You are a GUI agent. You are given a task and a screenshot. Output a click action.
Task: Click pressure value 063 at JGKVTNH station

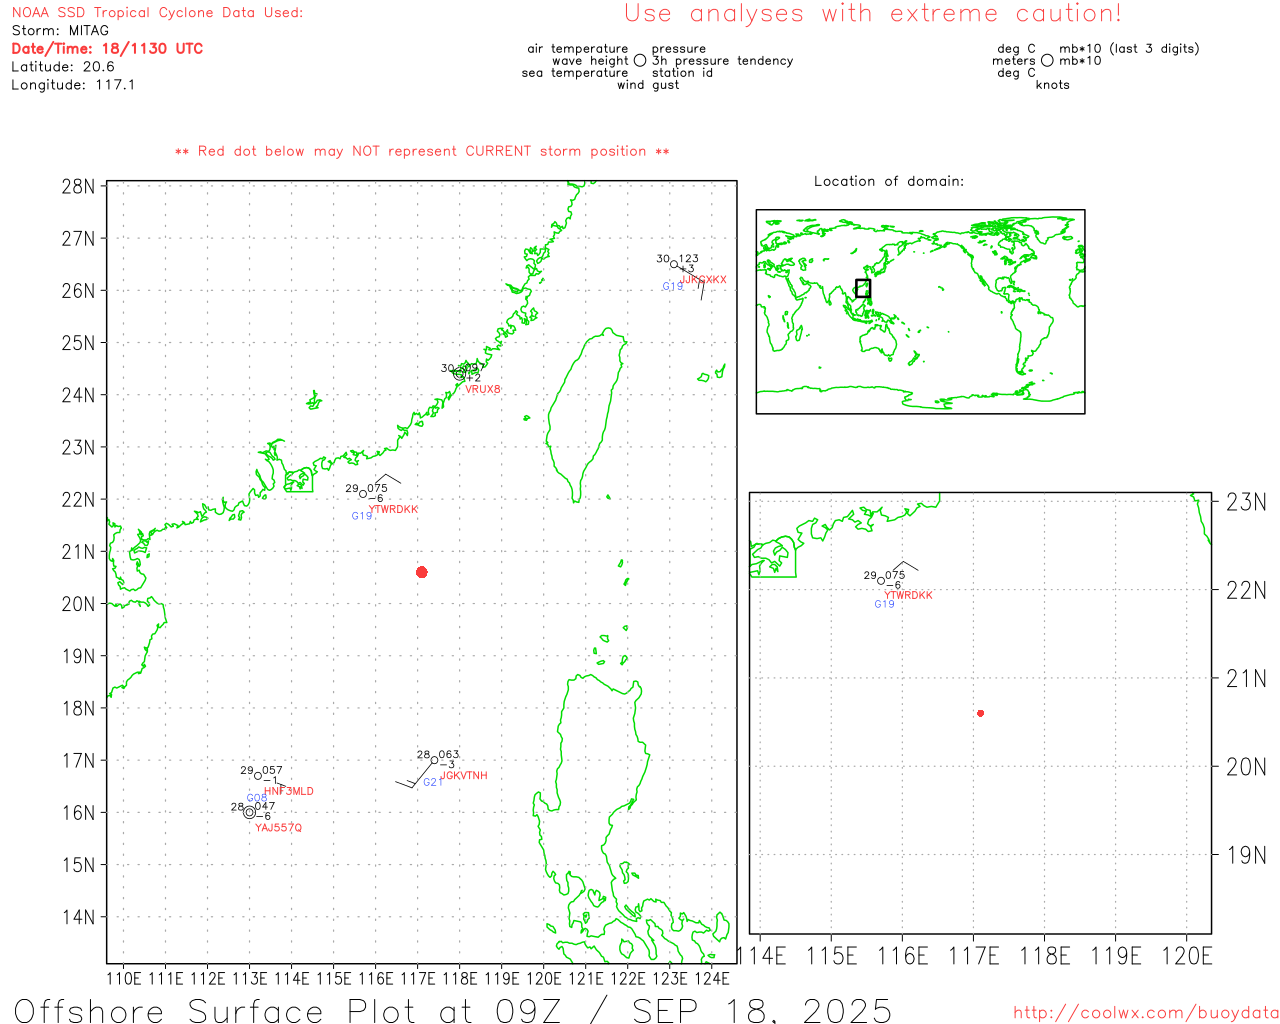tap(450, 755)
